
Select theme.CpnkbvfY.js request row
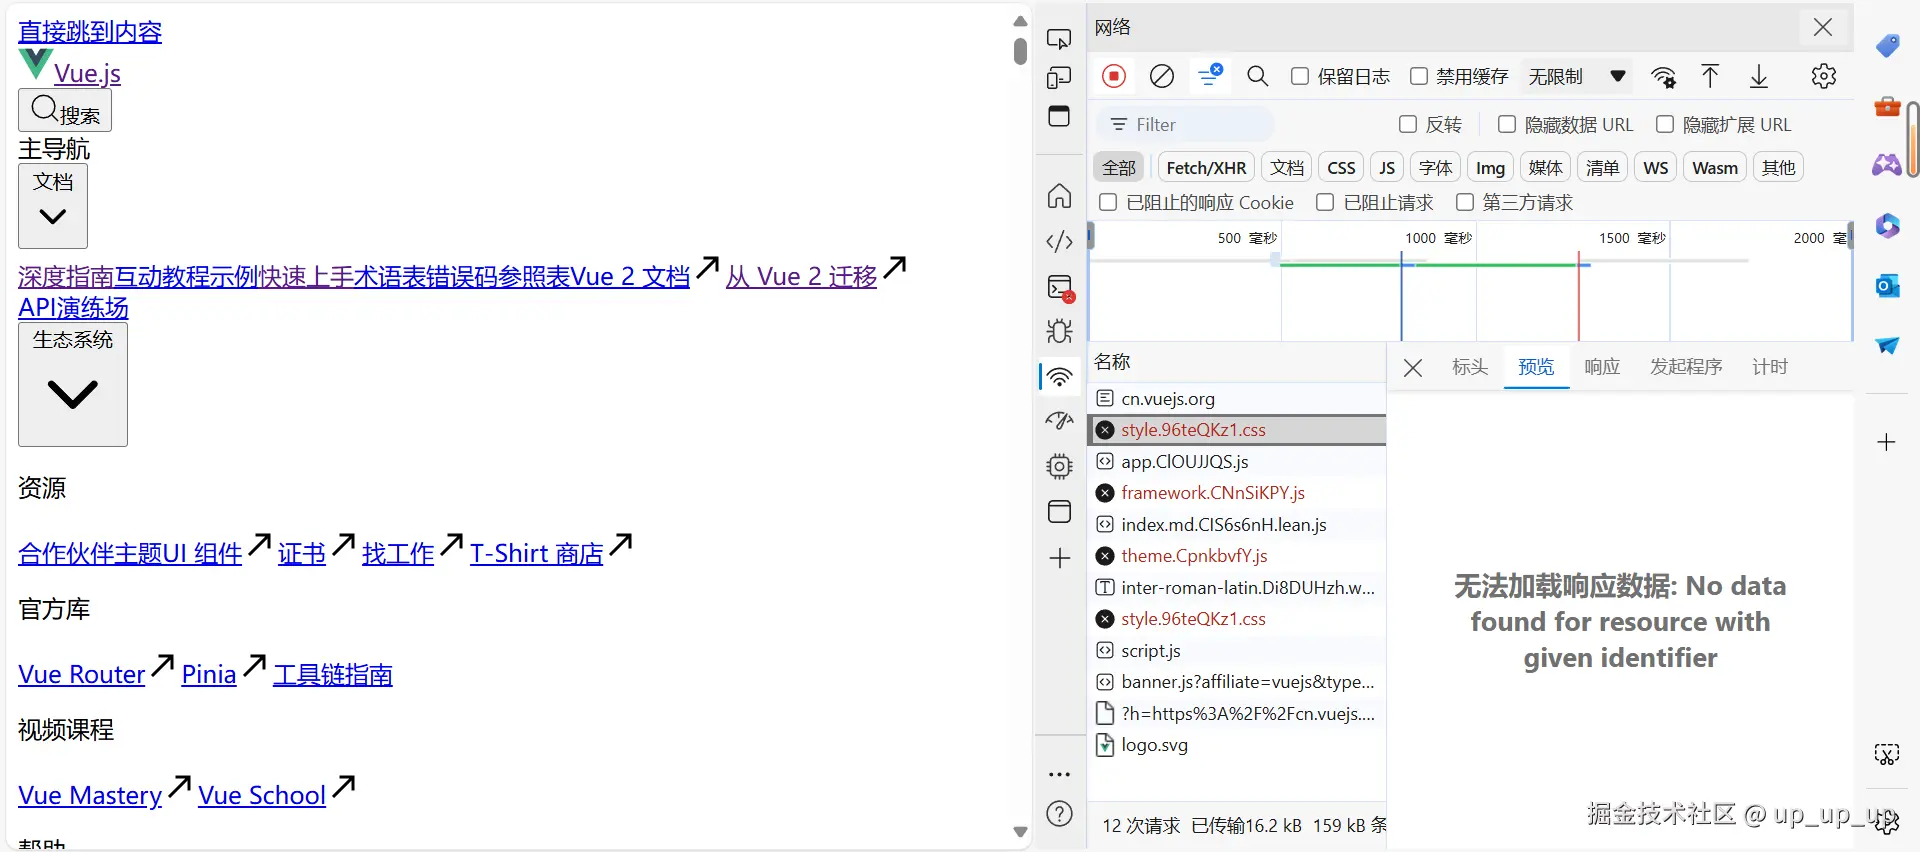point(1237,556)
